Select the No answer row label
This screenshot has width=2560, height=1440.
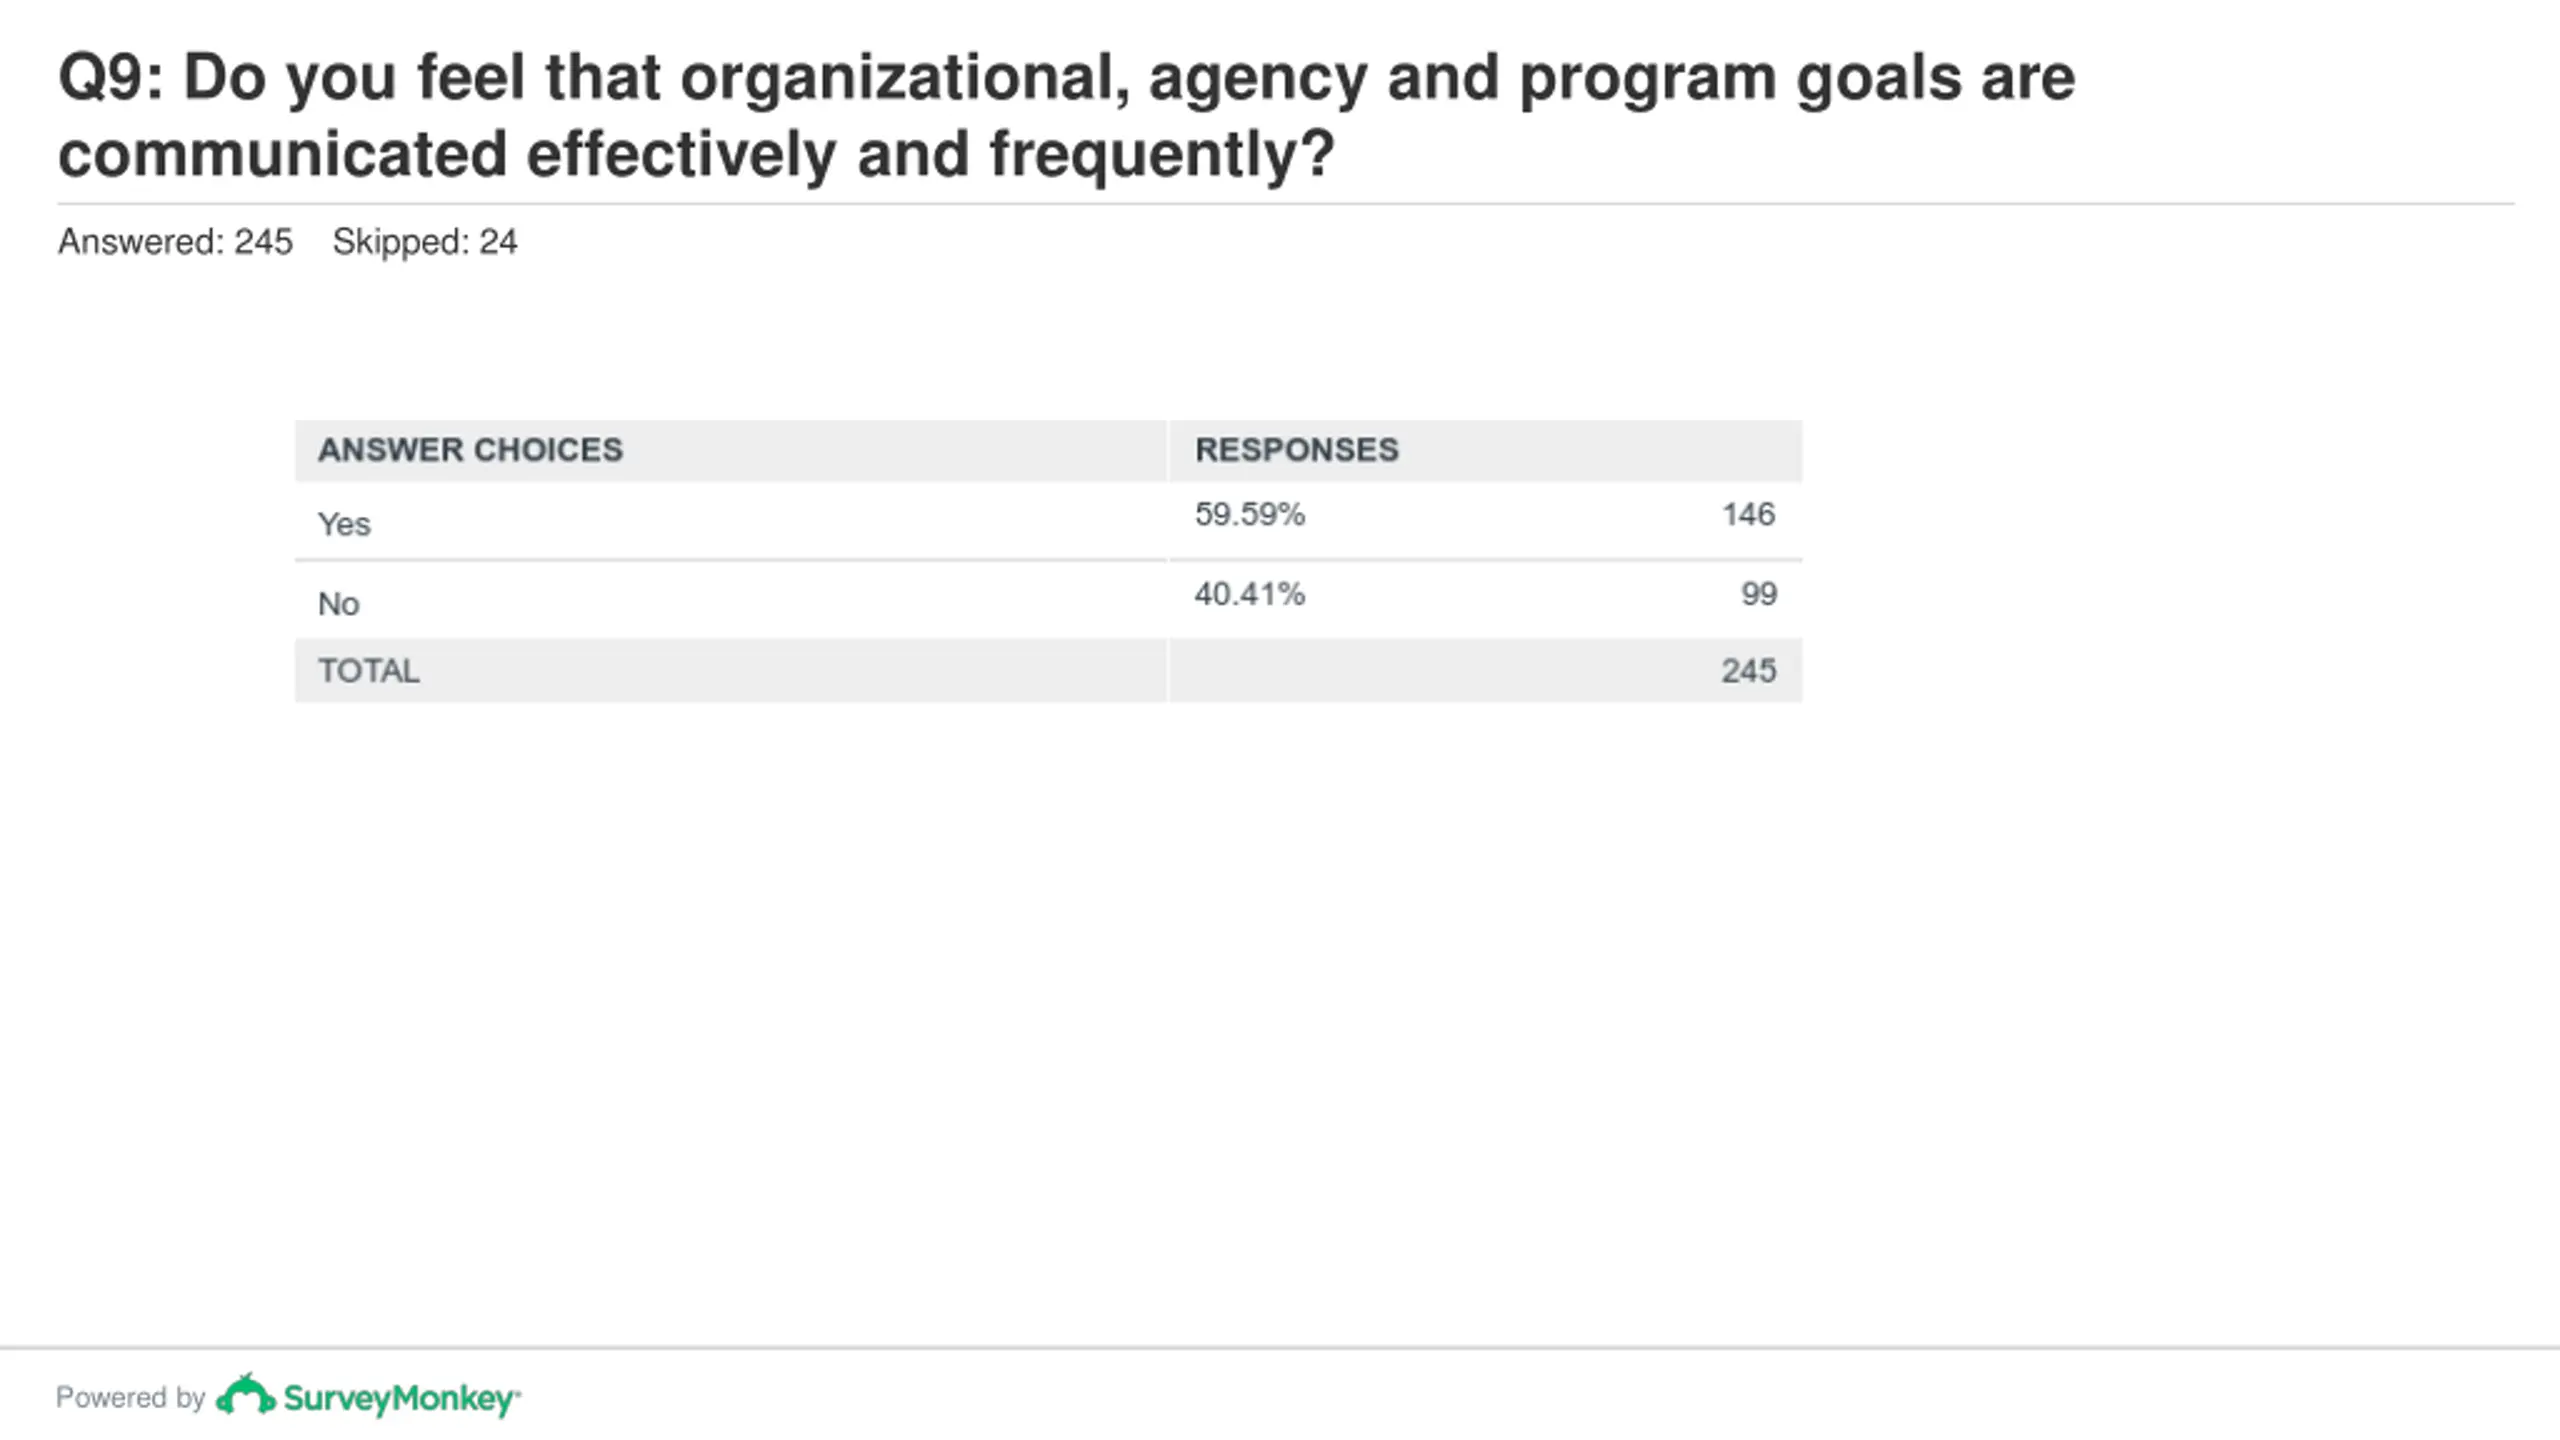click(338, 604)
